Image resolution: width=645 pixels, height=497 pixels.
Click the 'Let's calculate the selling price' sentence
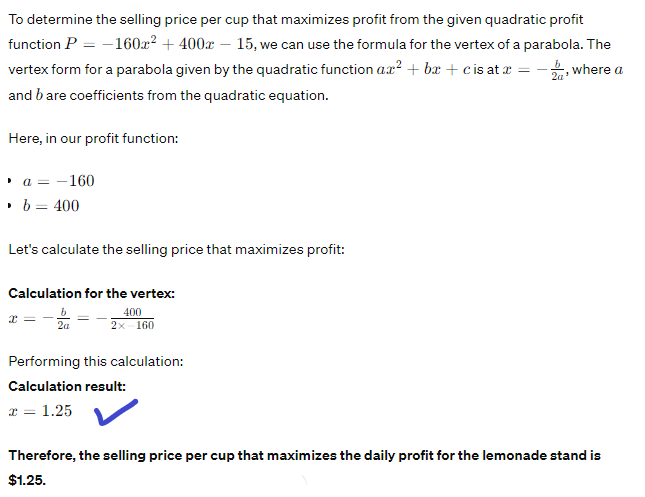coord(176,249)
